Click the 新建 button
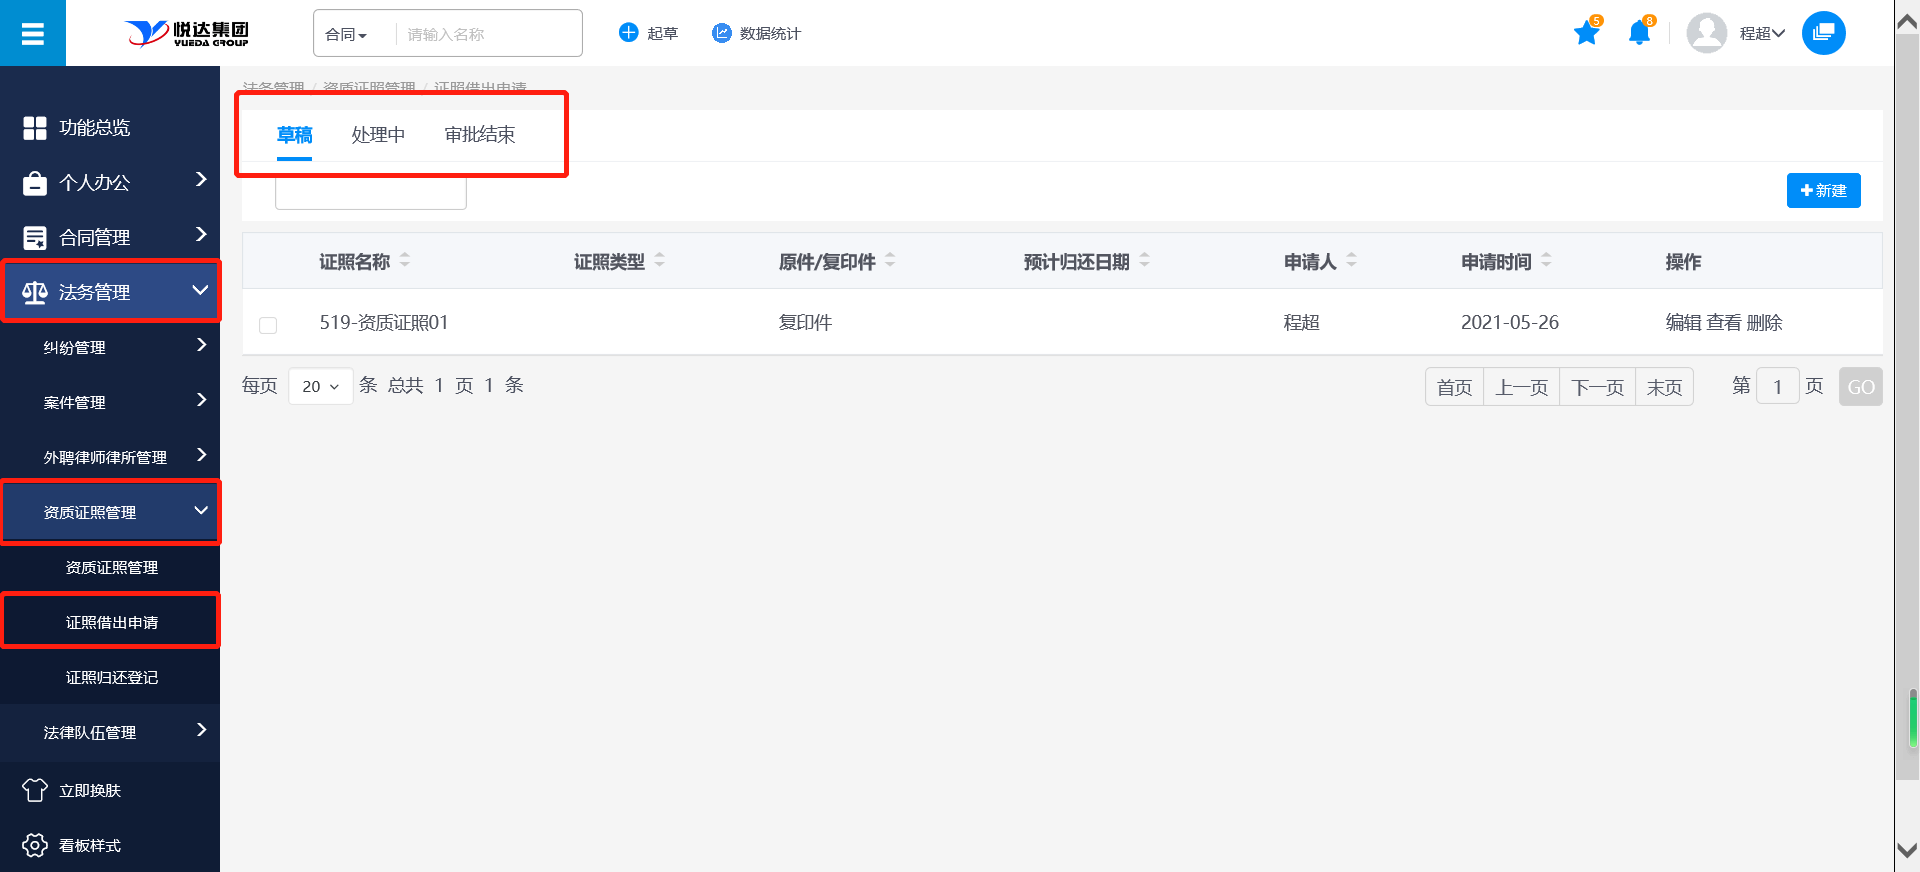 coord(1823,191)
